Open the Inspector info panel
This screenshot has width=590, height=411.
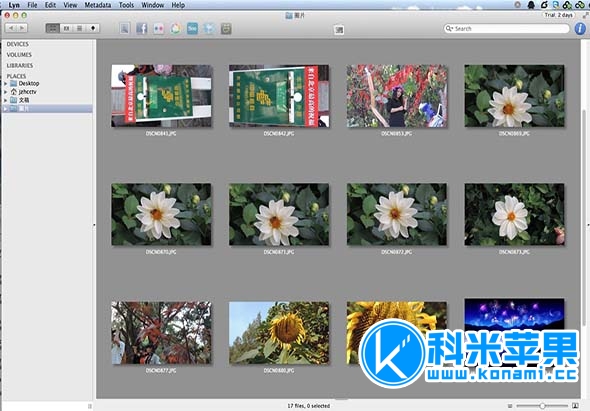coord(580,29)
